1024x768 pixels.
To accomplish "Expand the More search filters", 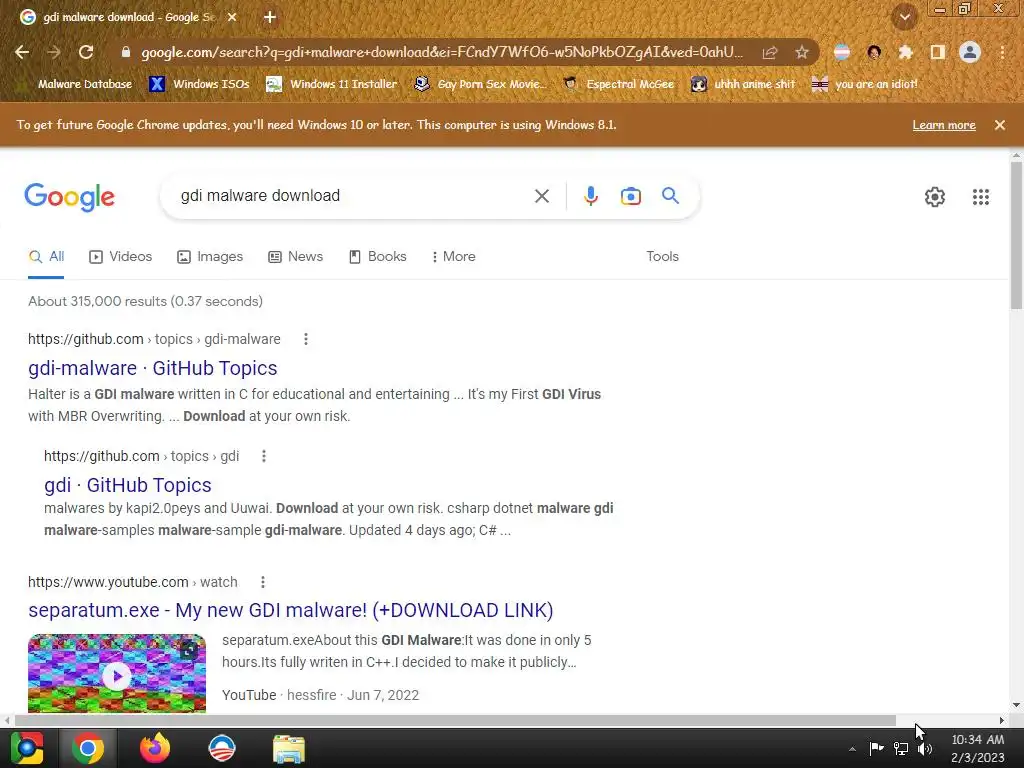I will point(453,257).
